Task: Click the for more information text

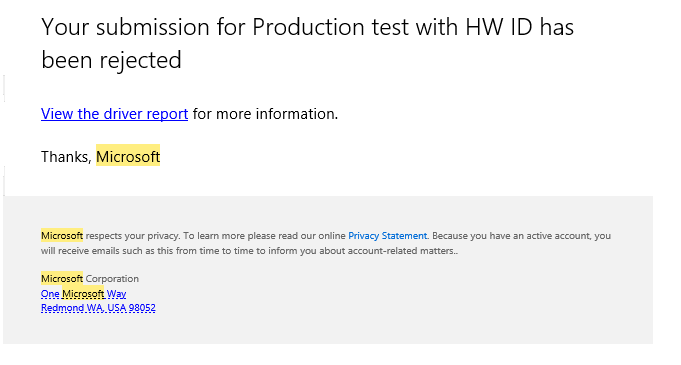Action: click(265, 114)
